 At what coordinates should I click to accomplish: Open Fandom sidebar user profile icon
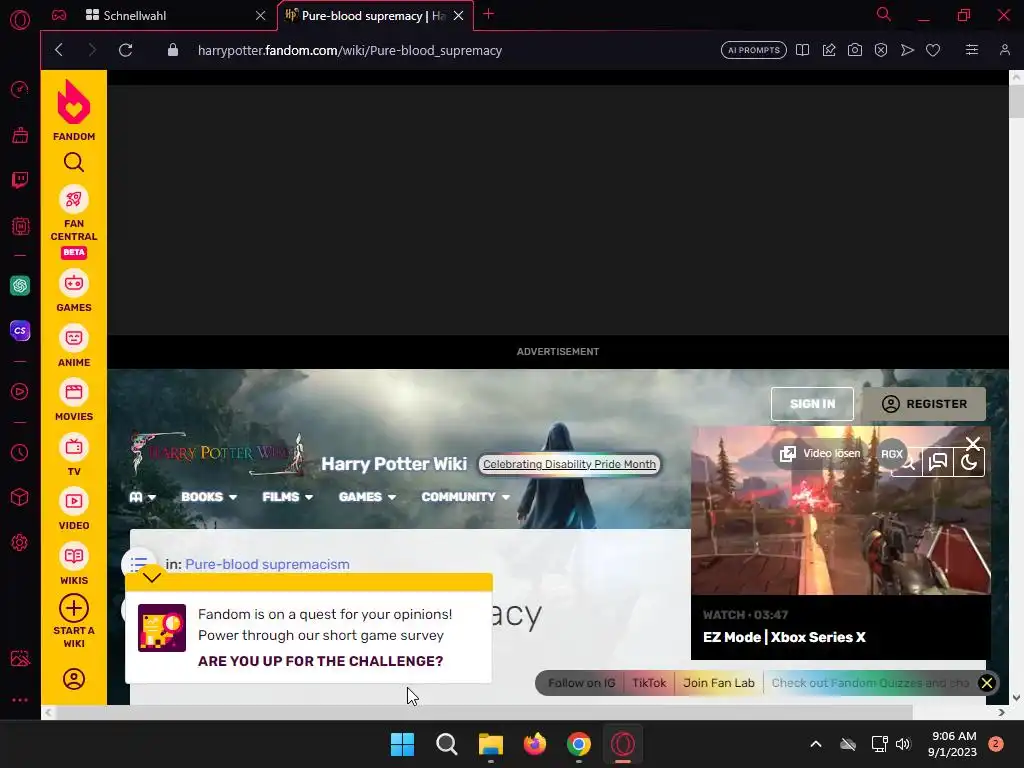click(x=74, y=679)
